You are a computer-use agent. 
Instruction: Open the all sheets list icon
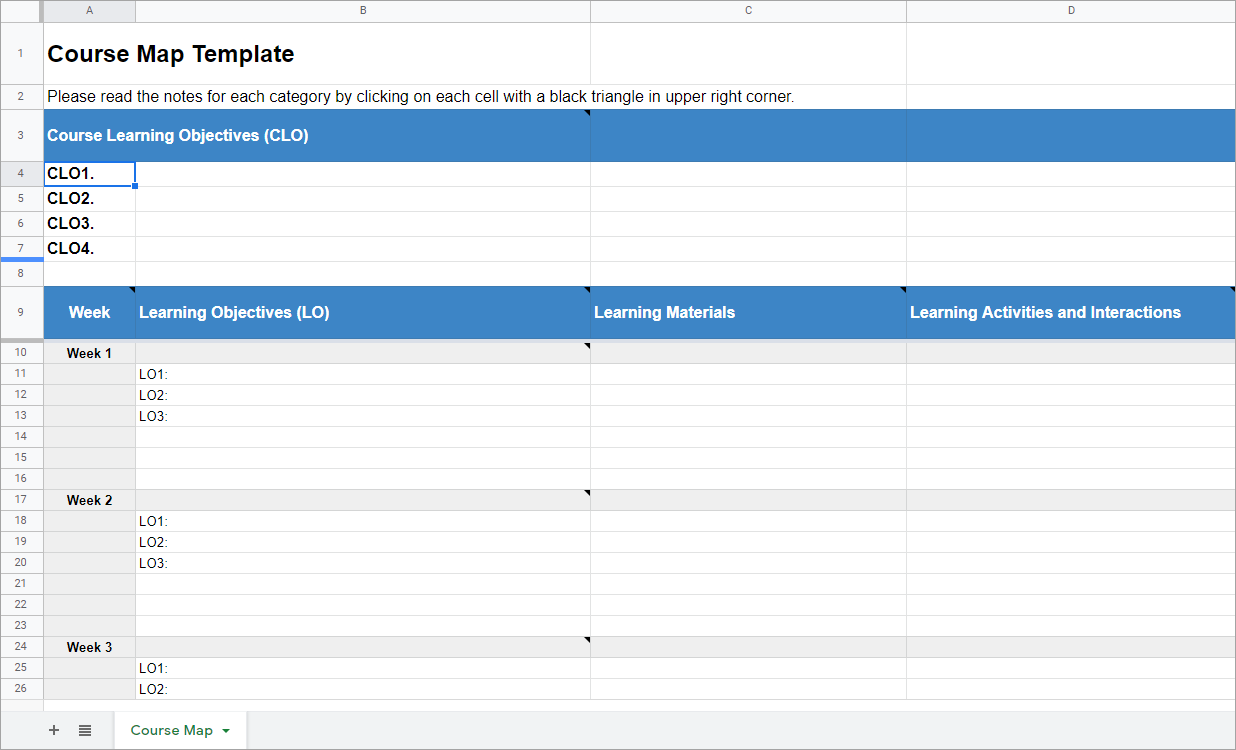85,731
